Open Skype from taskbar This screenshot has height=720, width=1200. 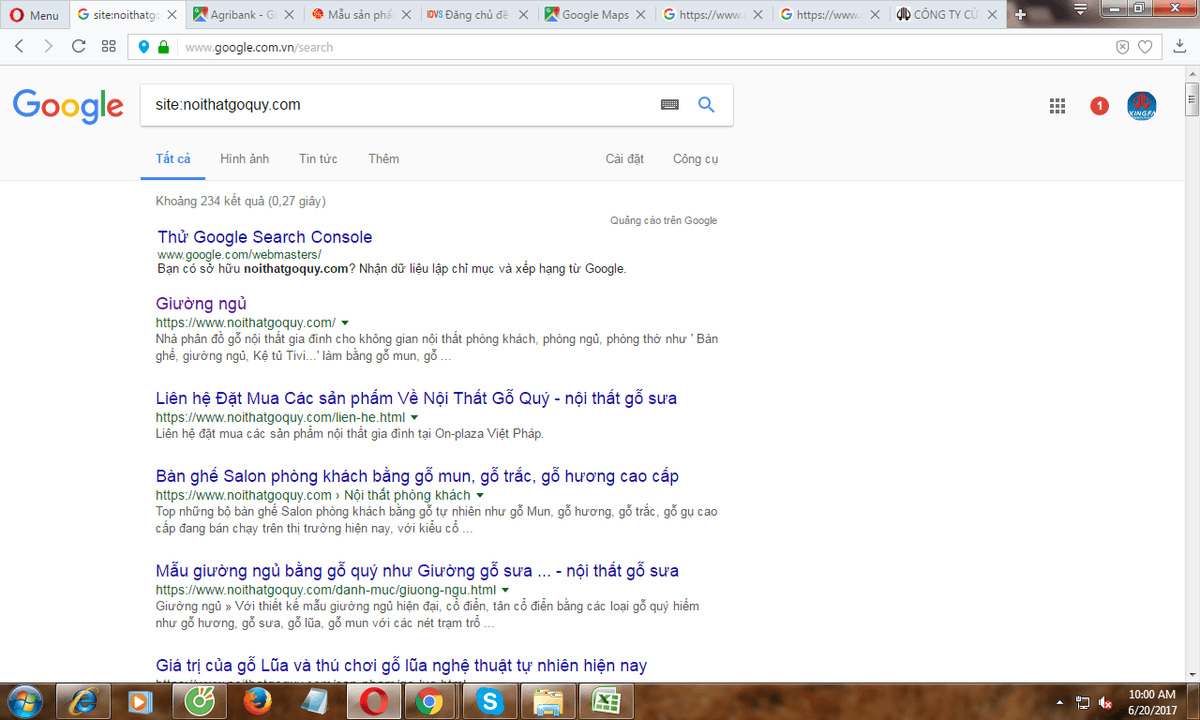[x=489, y=702]
